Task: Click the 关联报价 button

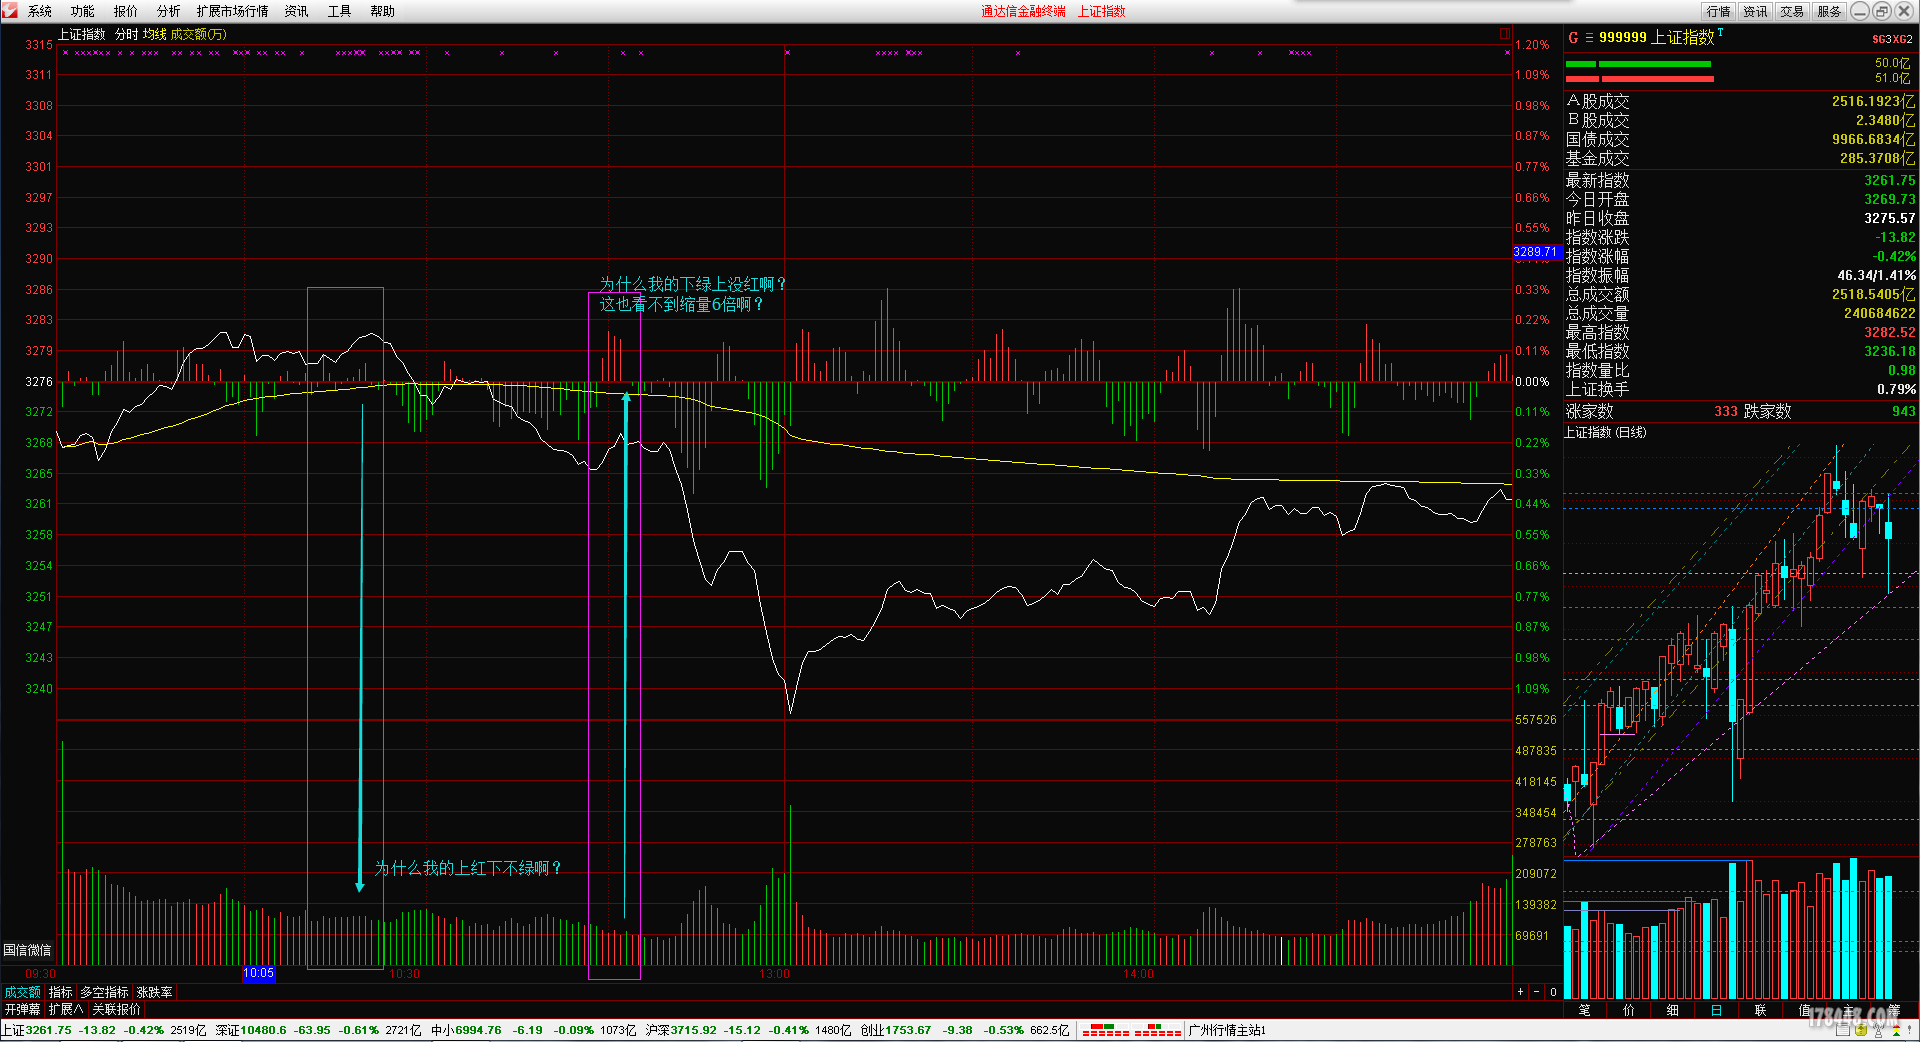Action: point(116,1009)
